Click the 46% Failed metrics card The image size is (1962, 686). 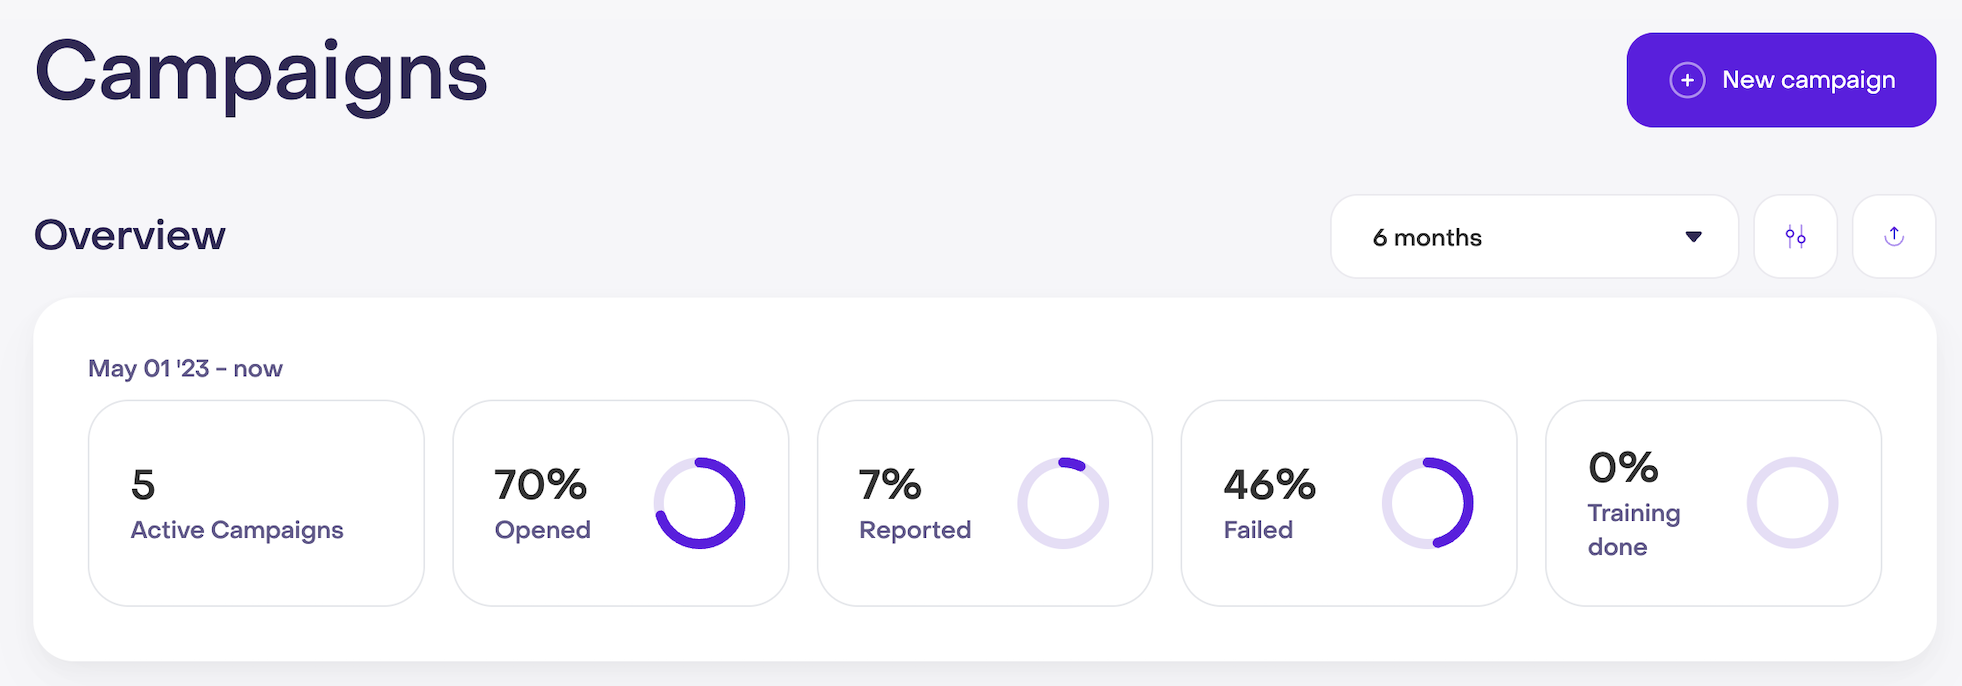tap(1348, 503)
